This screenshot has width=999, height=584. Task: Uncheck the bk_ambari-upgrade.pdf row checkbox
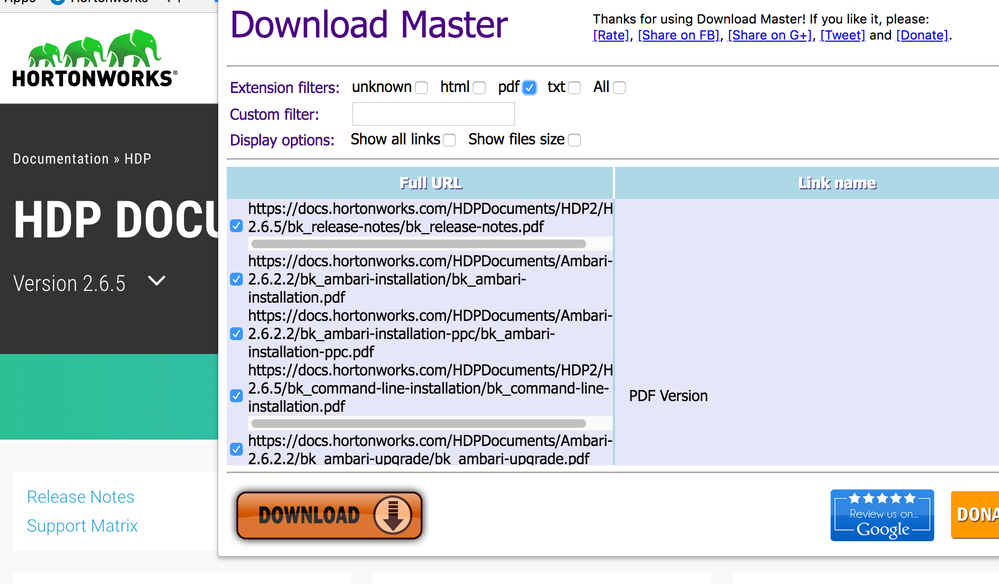tap(236, 449)
